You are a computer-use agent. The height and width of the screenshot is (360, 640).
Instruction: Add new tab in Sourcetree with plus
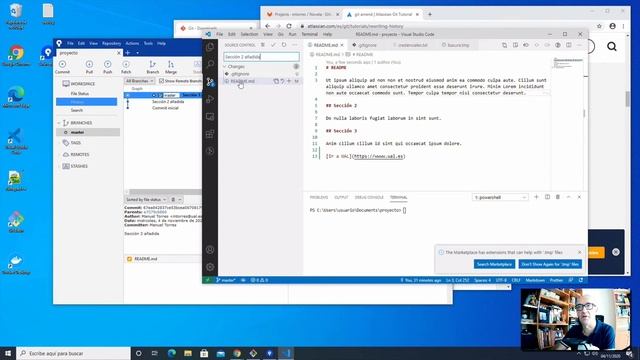pyautogui.click(x=128, y=53)
